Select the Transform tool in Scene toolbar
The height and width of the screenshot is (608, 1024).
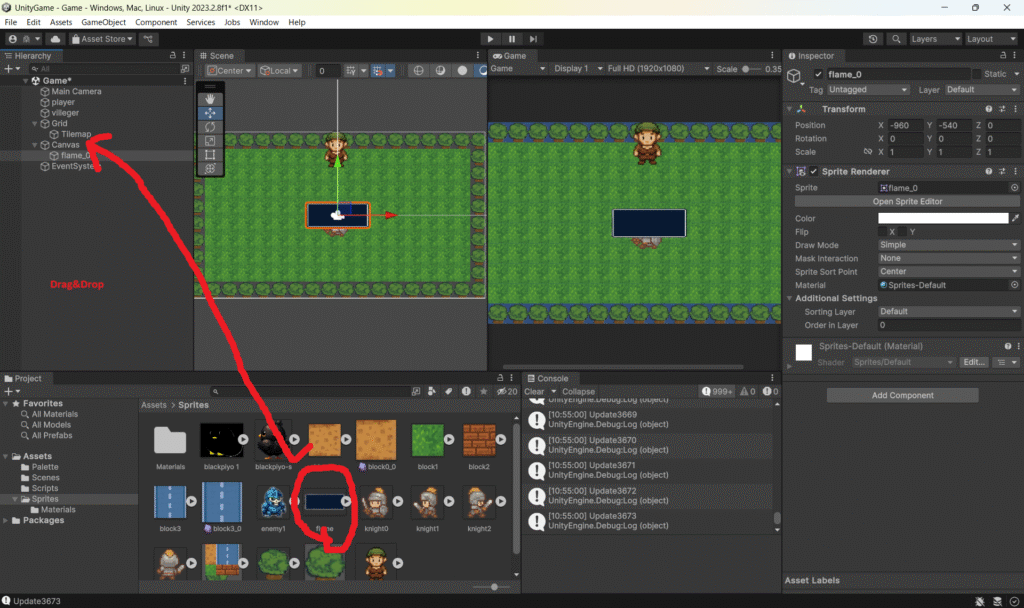210,168
